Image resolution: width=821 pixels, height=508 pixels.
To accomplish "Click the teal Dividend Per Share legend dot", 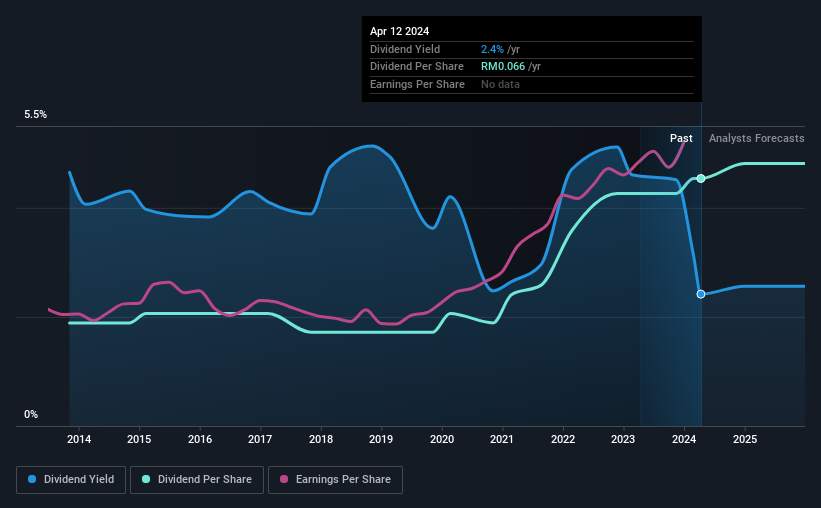I will (x=146, y=479).
